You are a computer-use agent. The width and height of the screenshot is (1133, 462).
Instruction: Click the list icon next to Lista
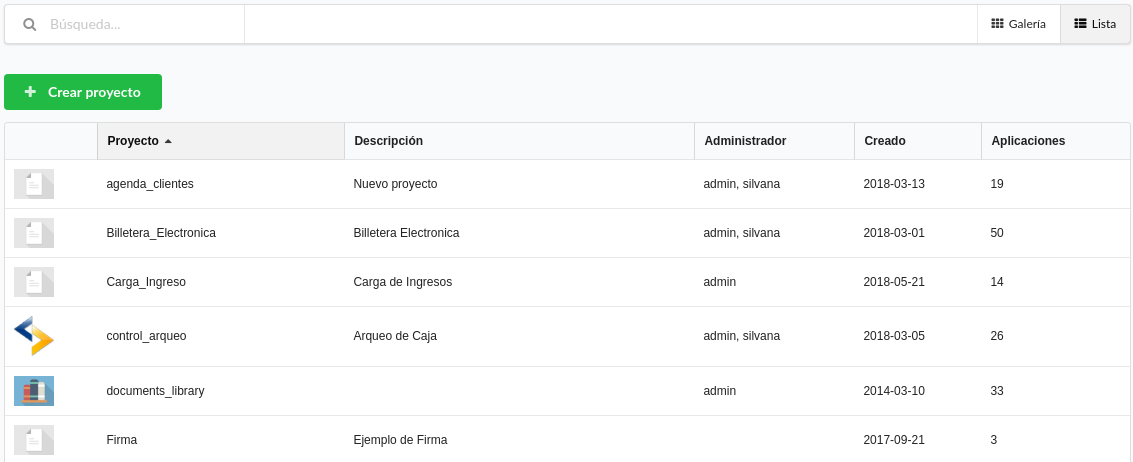pos(1080,23)
